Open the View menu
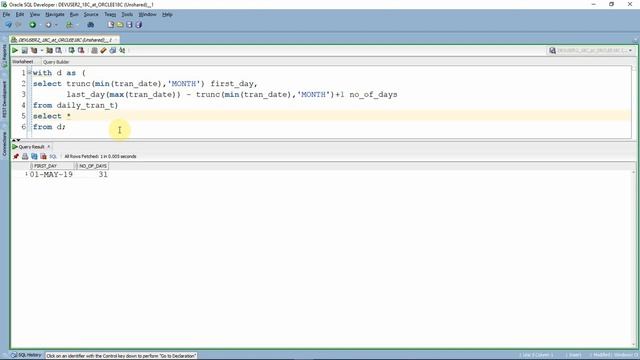Viewport: 640px width, 360px height. 35,15
